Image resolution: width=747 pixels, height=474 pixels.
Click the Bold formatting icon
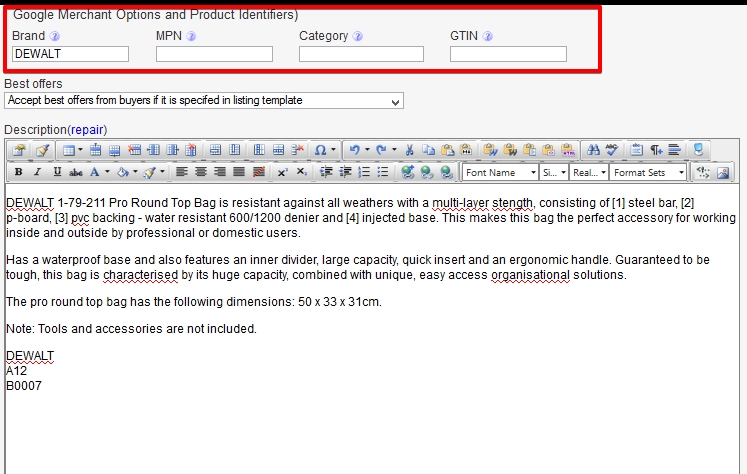[x=19, y=172]
